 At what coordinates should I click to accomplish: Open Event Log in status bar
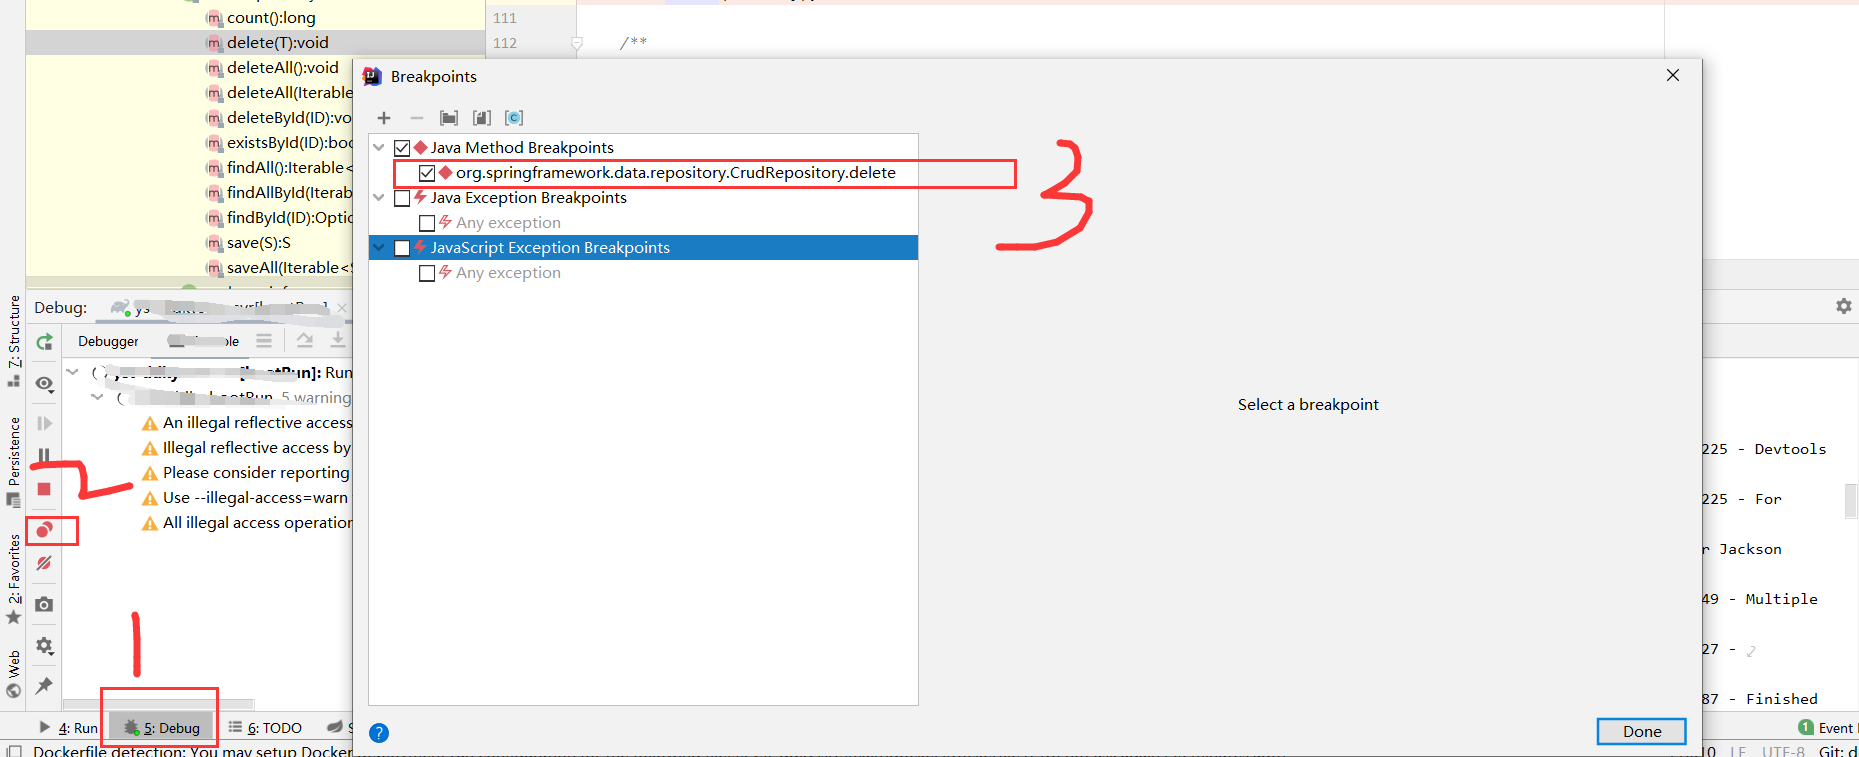click(x=1827, y=728)
